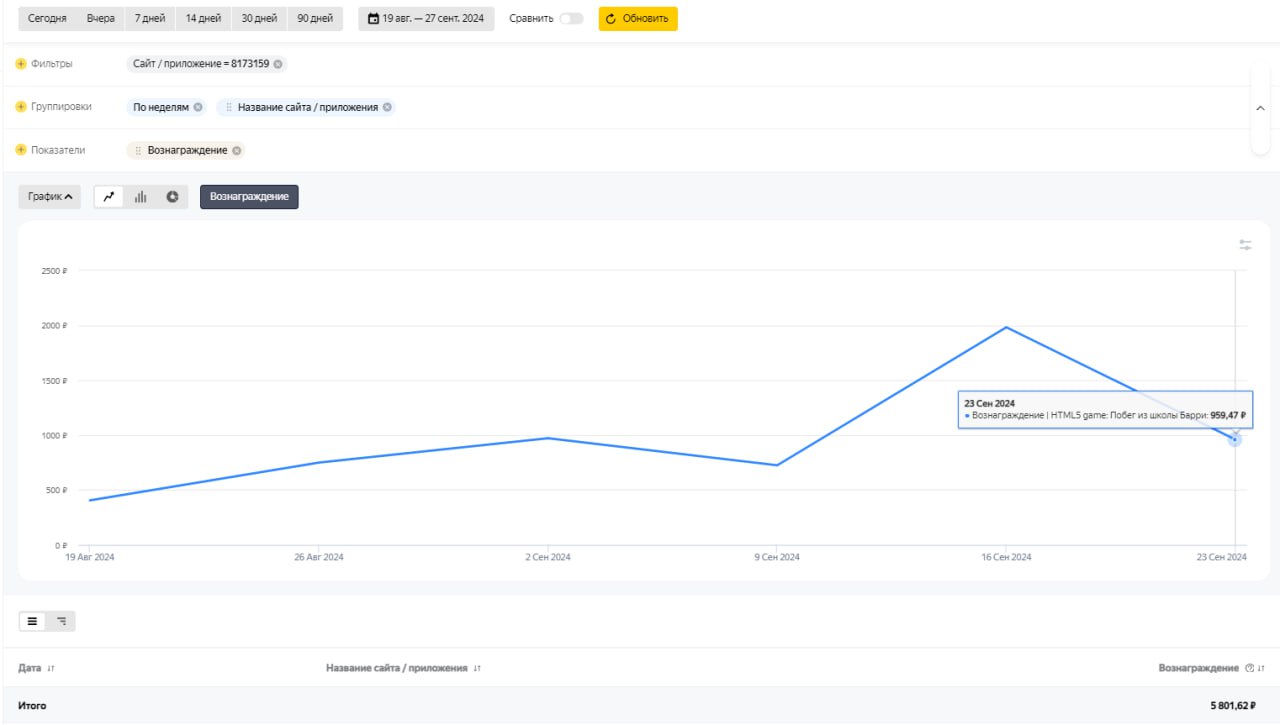1280x725 pixels.
Task: Open the date range picker
Action: point(426,18)
